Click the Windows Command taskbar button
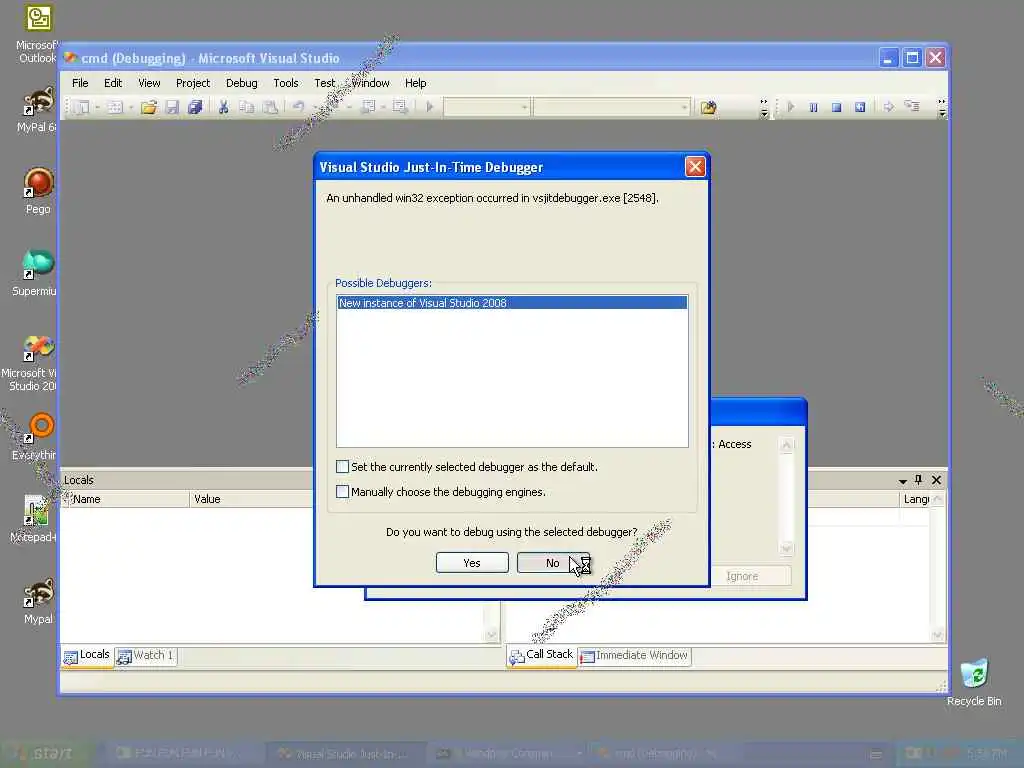 tap(507, 754)
